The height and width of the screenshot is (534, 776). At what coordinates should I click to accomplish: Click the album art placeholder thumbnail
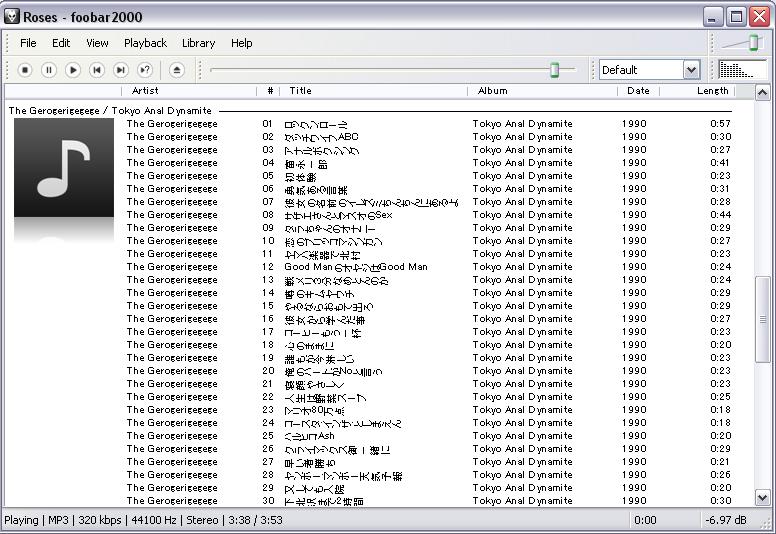(64, 167)
